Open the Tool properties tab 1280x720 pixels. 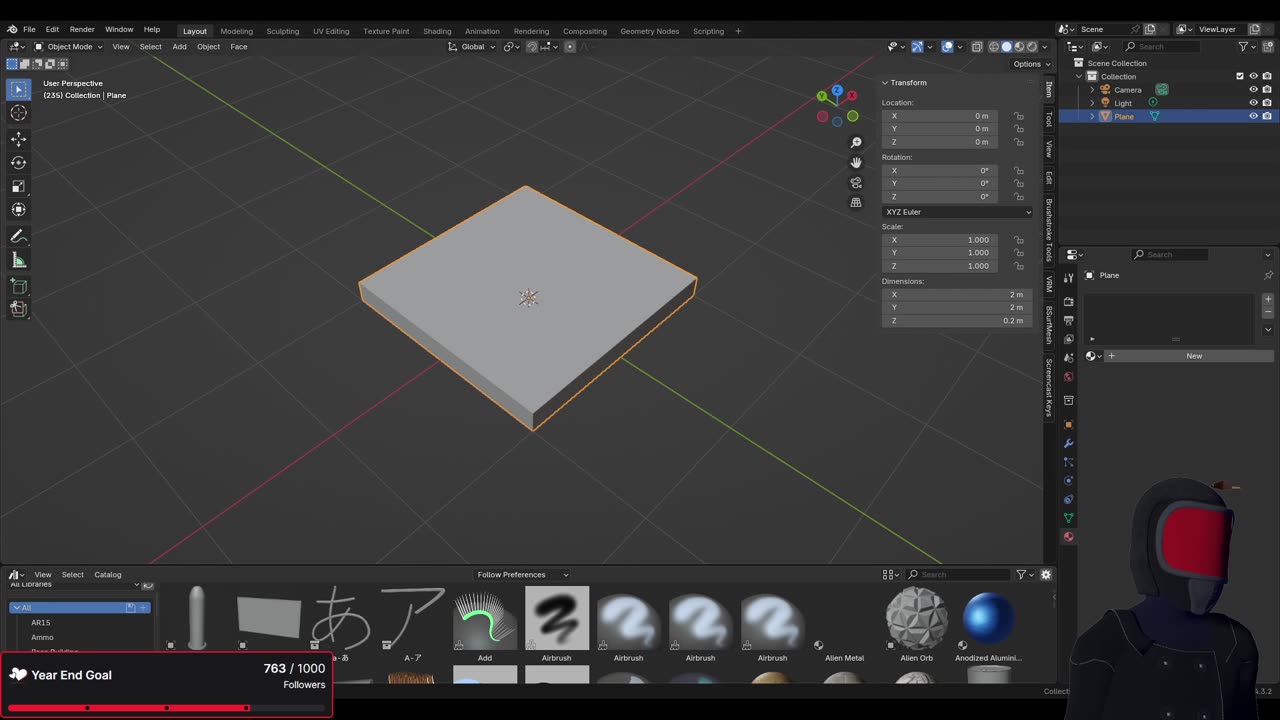[x=1068, y=277]
